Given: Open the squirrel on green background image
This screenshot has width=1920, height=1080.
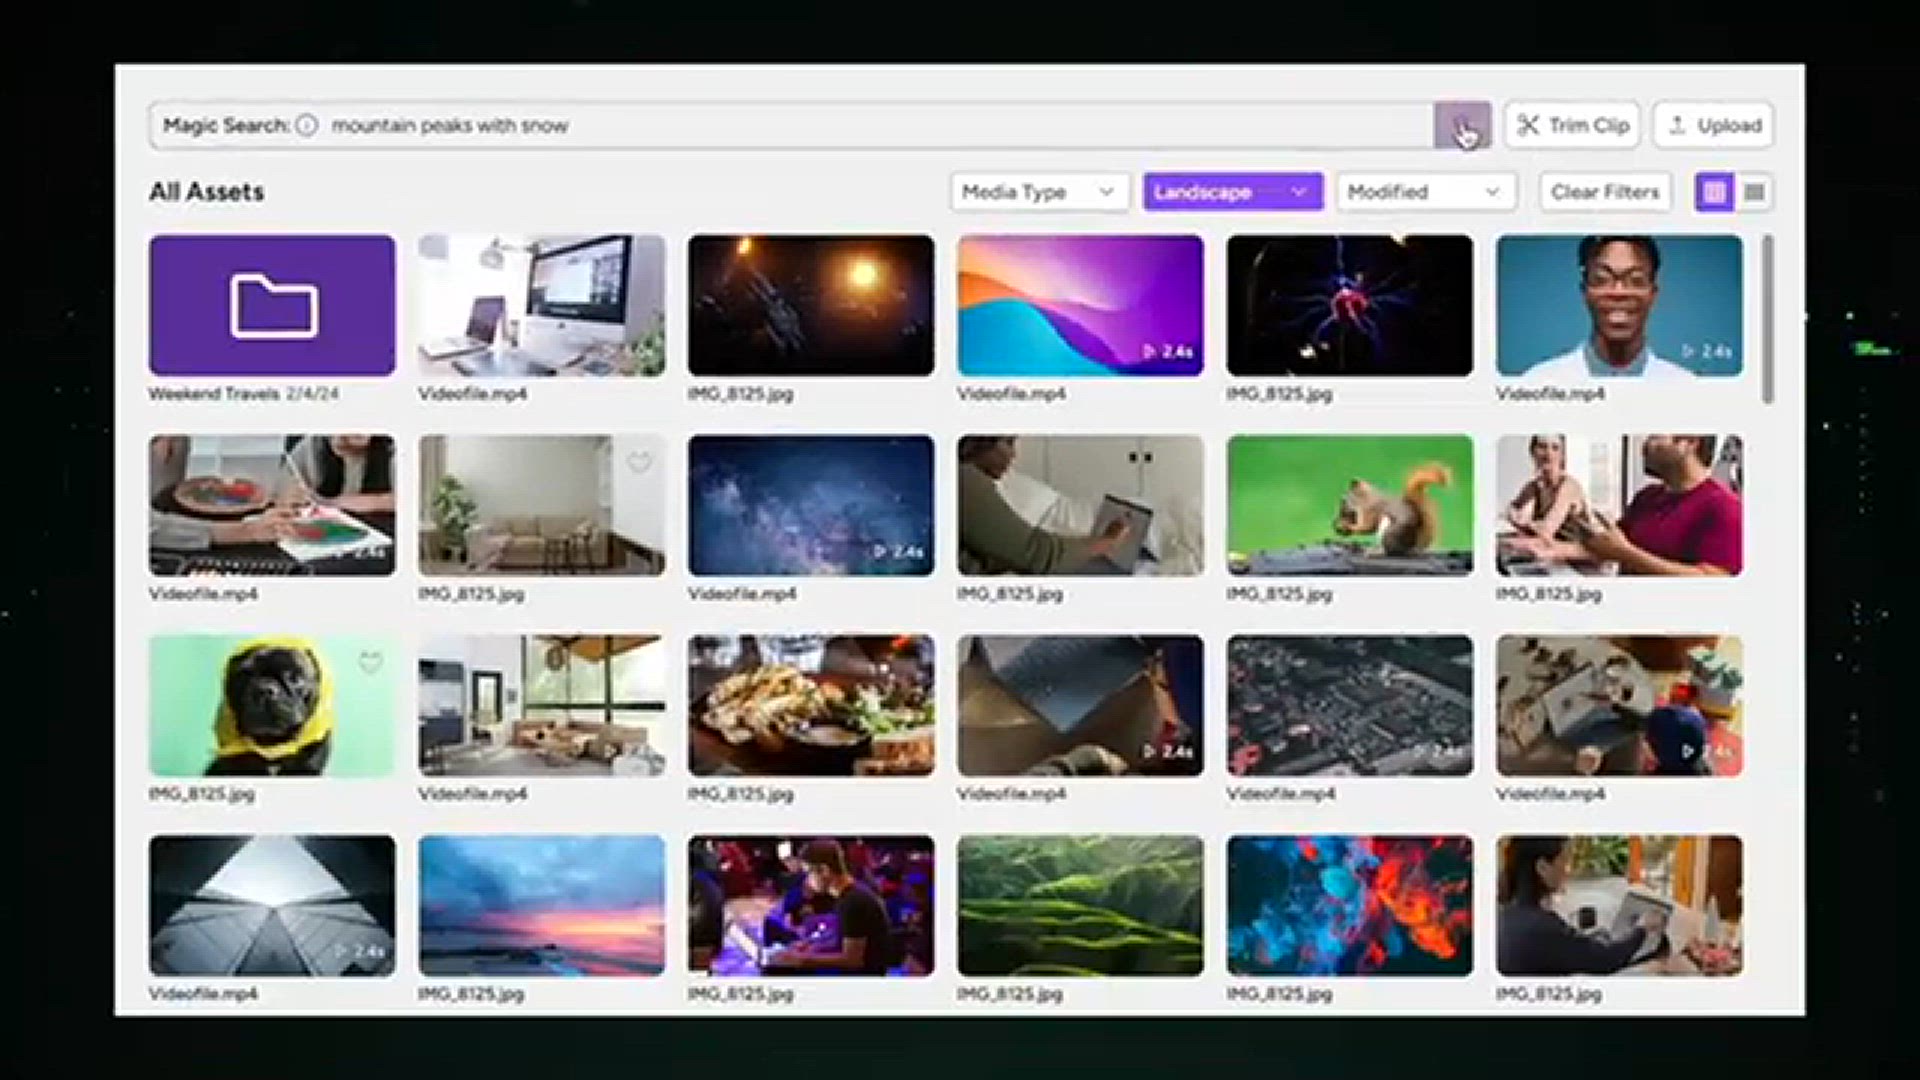Looking at the screenshot, I should click(x=1350, y=505).
